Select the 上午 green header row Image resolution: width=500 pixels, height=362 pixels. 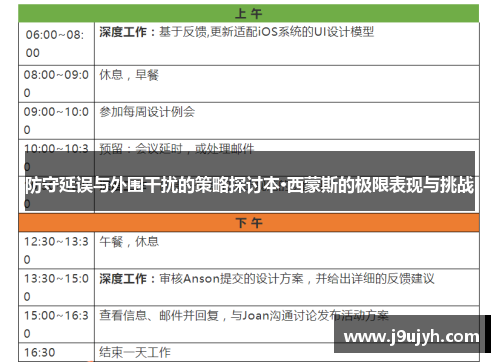pos(249,13)
